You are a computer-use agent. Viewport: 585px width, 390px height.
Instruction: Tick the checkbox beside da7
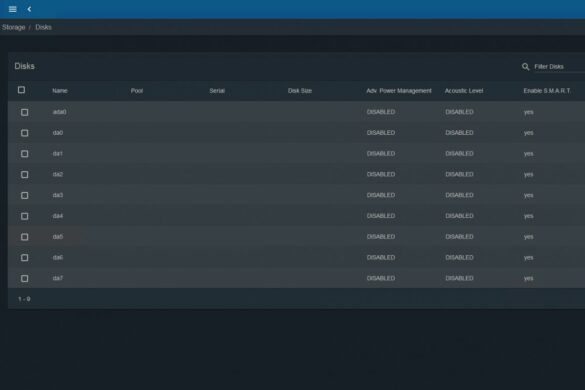tap(25, 278)
